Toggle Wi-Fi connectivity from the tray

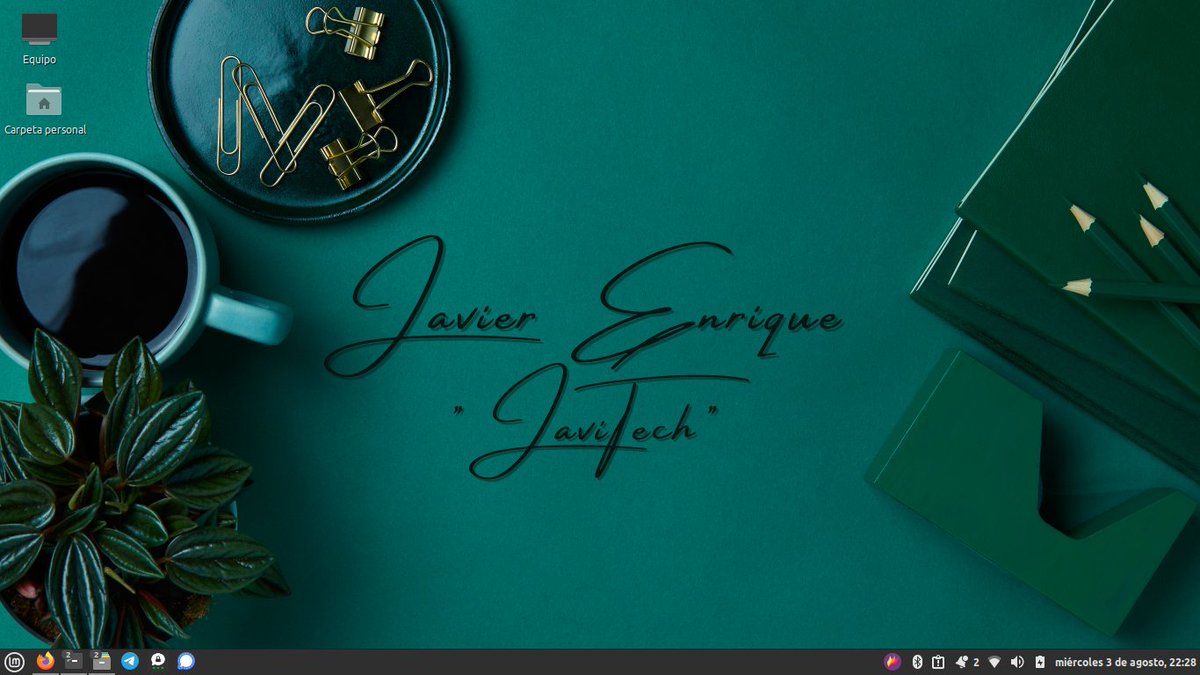point(995,661)
